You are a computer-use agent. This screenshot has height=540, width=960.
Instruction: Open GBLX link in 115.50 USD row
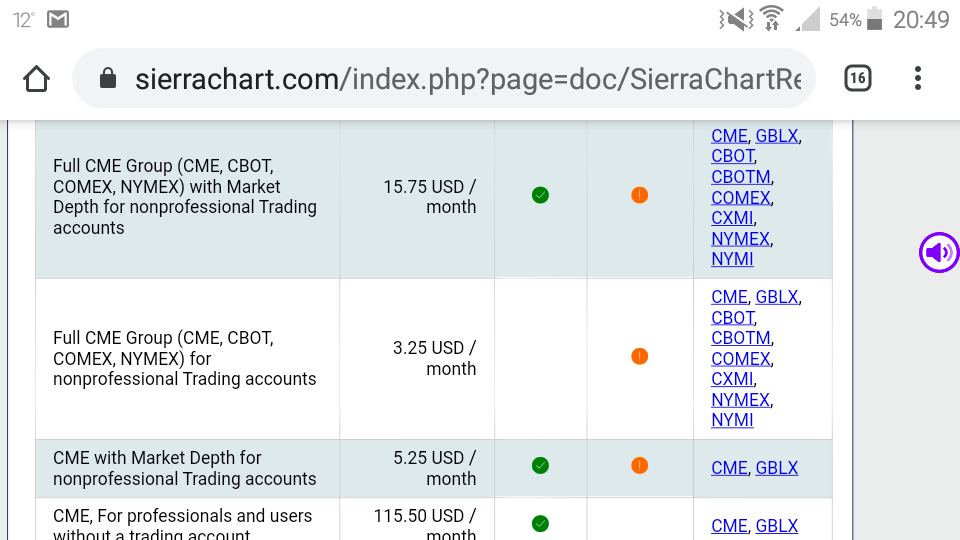(x=776, y=526)
